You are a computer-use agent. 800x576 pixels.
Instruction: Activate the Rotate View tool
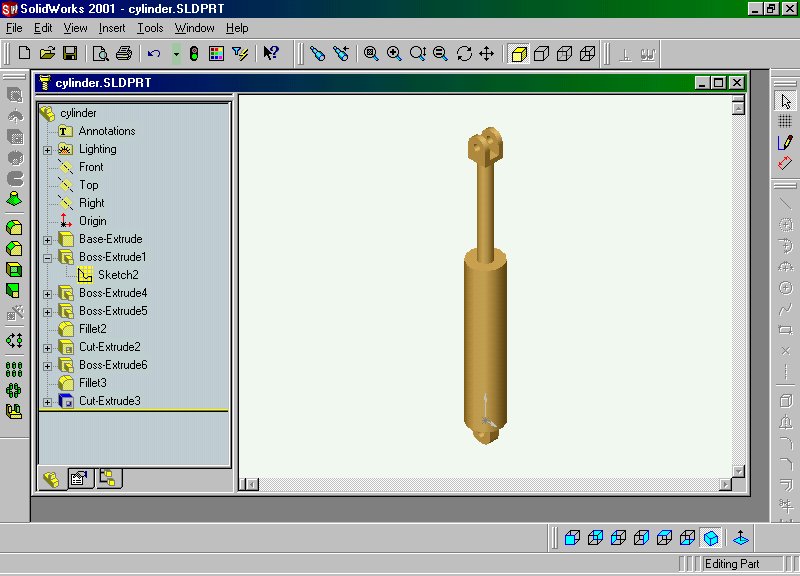coord(464,53)
